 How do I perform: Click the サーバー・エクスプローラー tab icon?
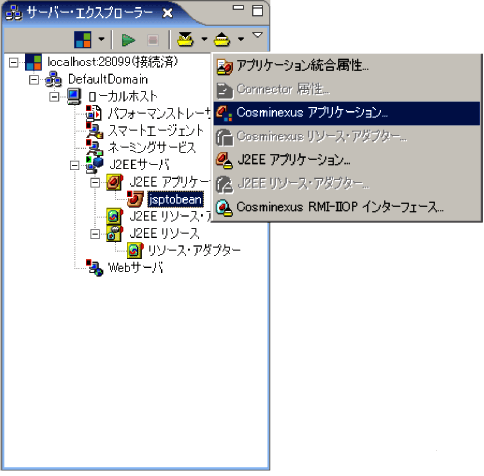click(14, 13)
